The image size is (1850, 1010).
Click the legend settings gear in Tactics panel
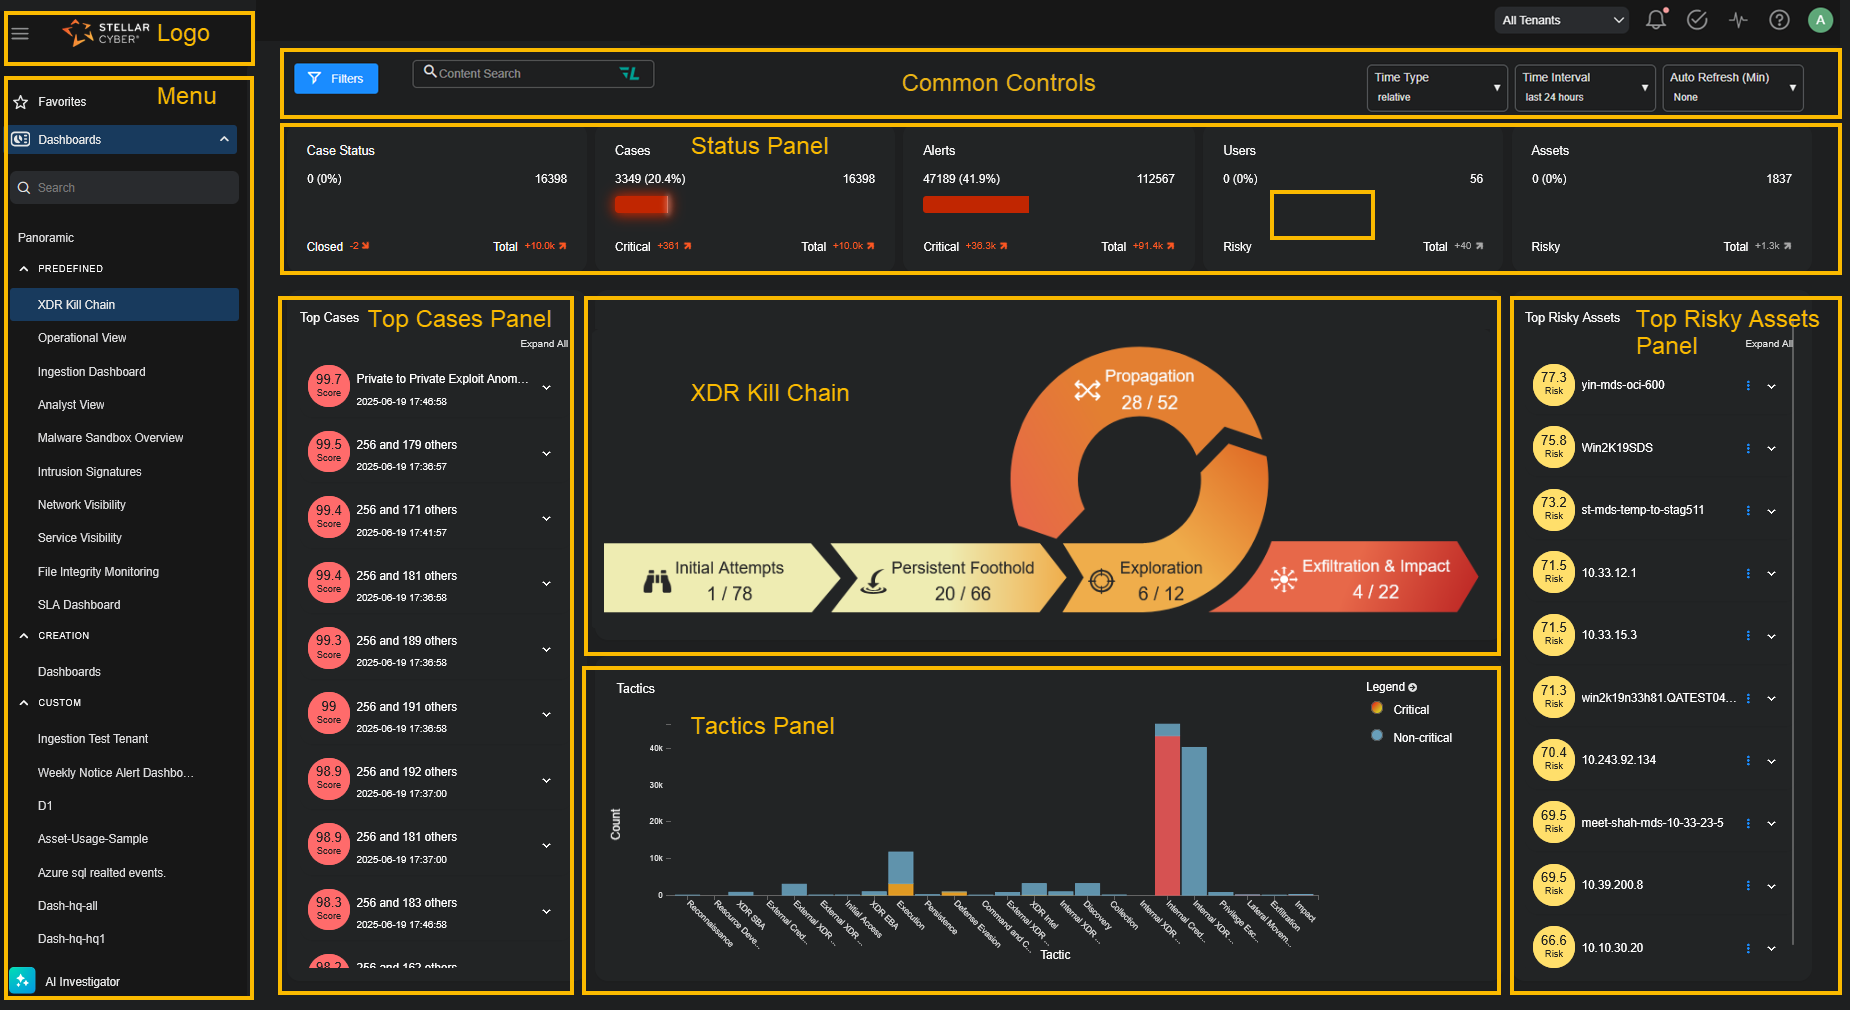coord(1411,687)
